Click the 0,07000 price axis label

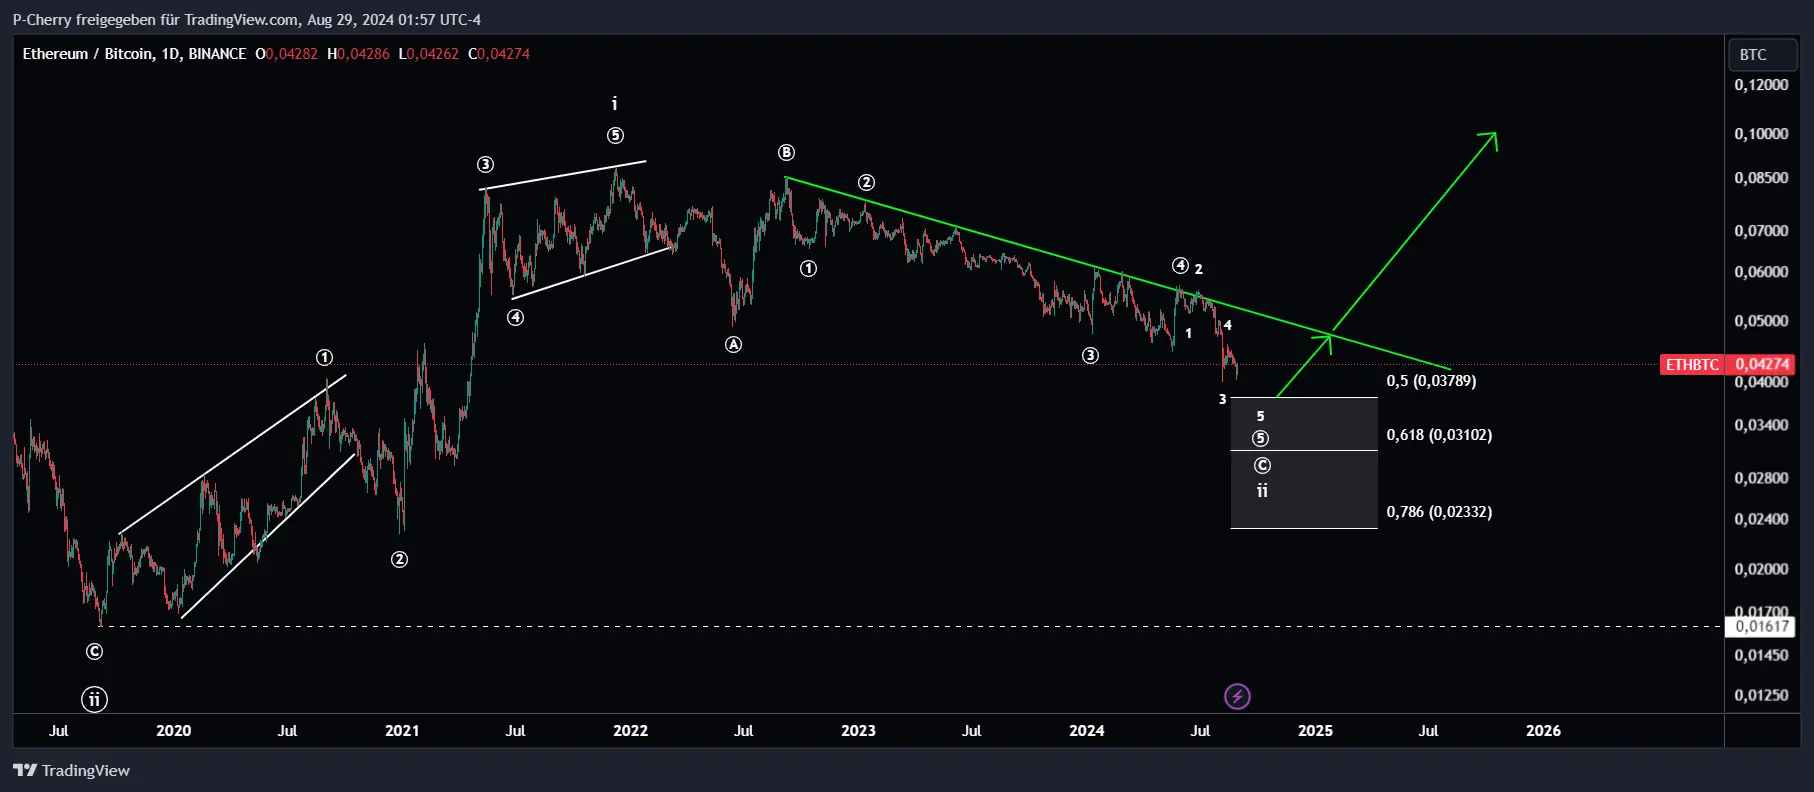(x=1761, y=231)
